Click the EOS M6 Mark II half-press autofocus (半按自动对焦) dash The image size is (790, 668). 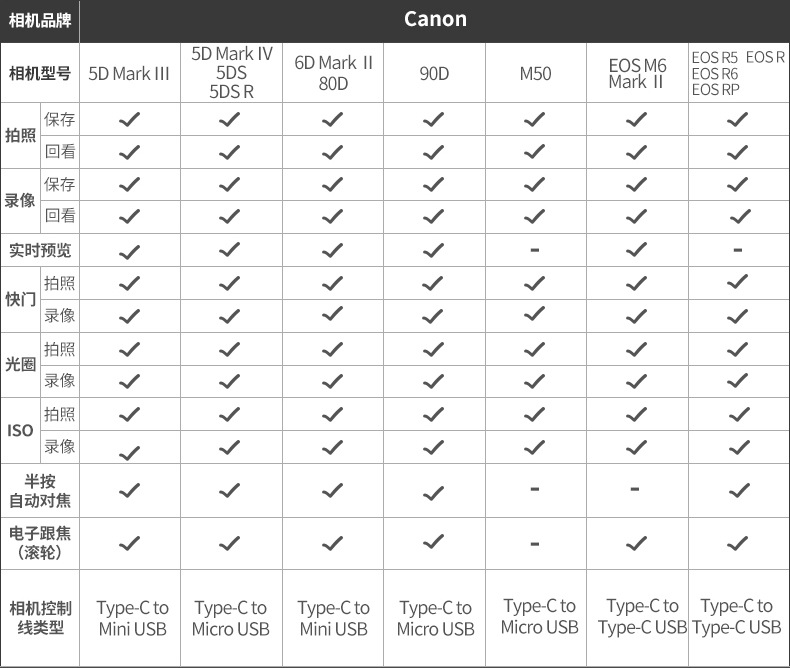point(636,489)
